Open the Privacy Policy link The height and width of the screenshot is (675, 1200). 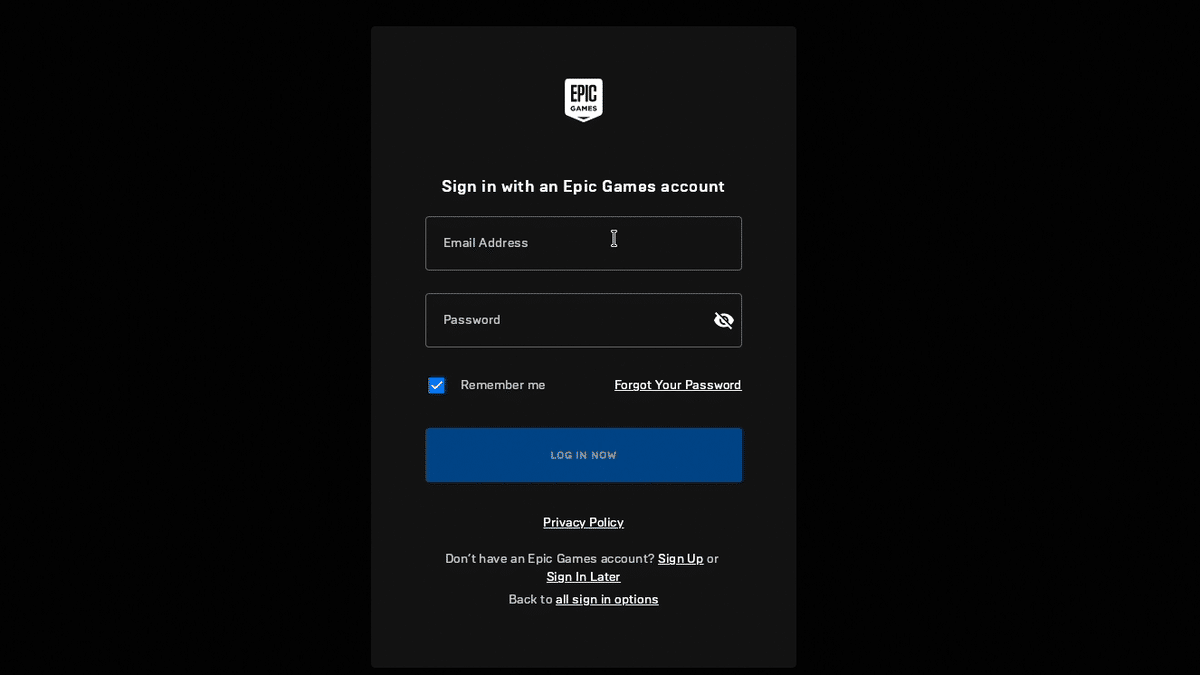(583, 522)
